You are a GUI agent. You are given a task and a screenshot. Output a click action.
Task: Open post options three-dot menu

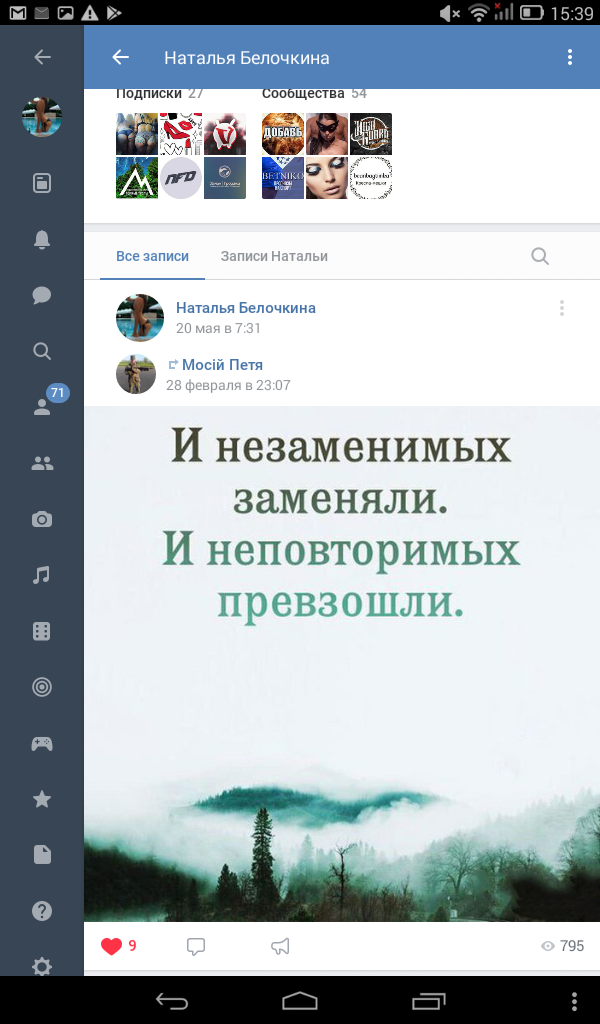[x=561, y=308]
